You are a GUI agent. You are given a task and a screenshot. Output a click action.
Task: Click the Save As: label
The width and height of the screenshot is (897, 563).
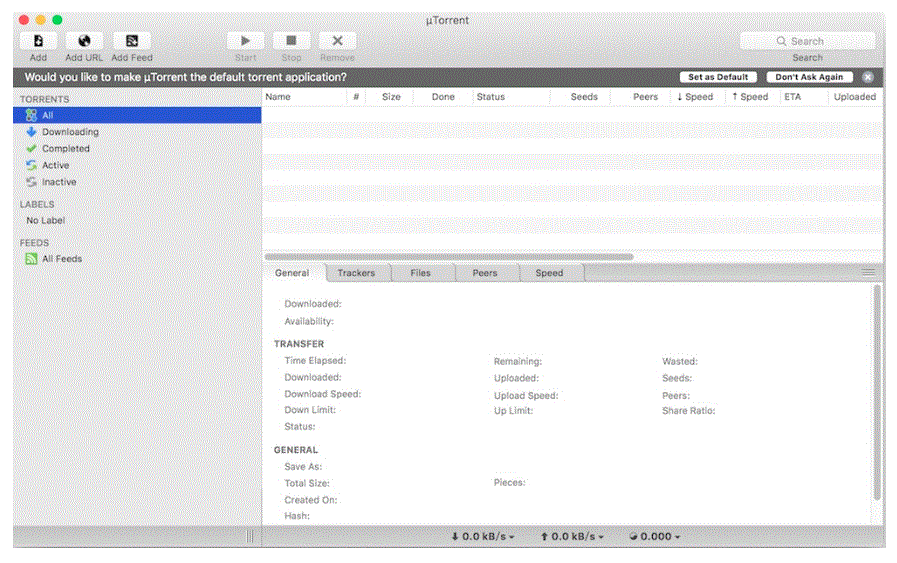(x=303, y=466)
